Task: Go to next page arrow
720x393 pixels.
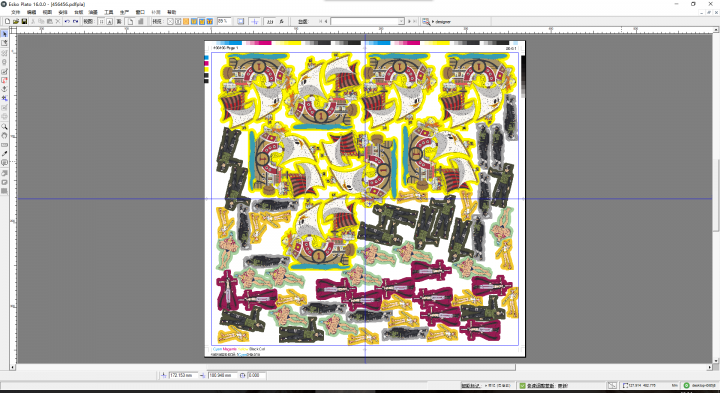Action: [409, 21]
